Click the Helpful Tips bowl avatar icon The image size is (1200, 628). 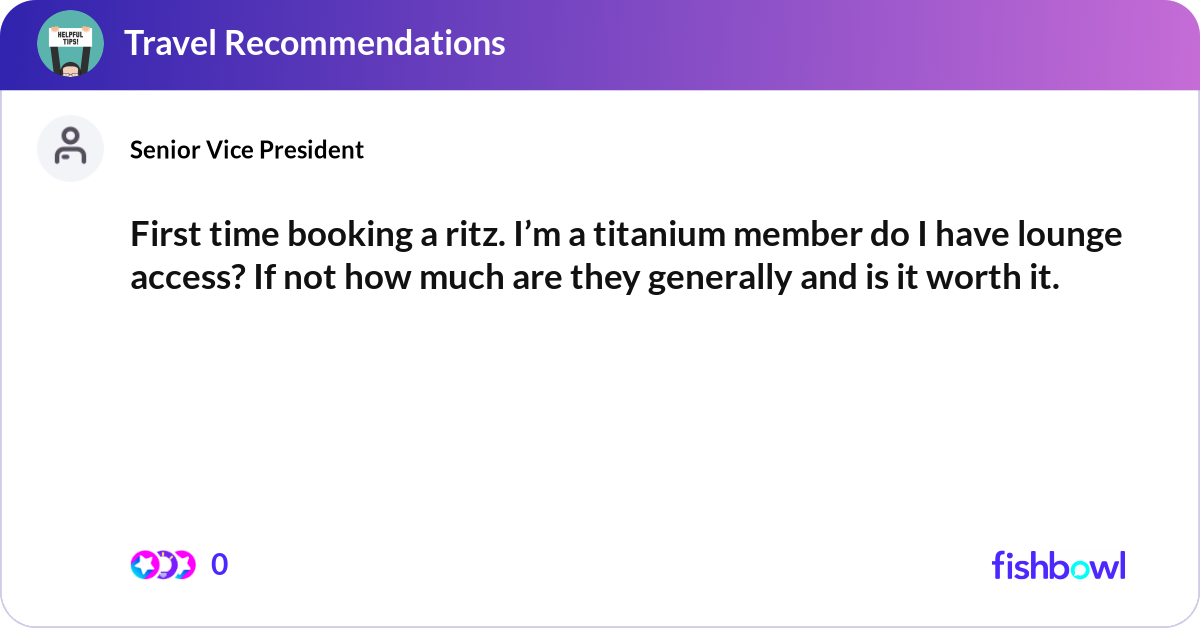pyautogui.click(x=70, y=44)
